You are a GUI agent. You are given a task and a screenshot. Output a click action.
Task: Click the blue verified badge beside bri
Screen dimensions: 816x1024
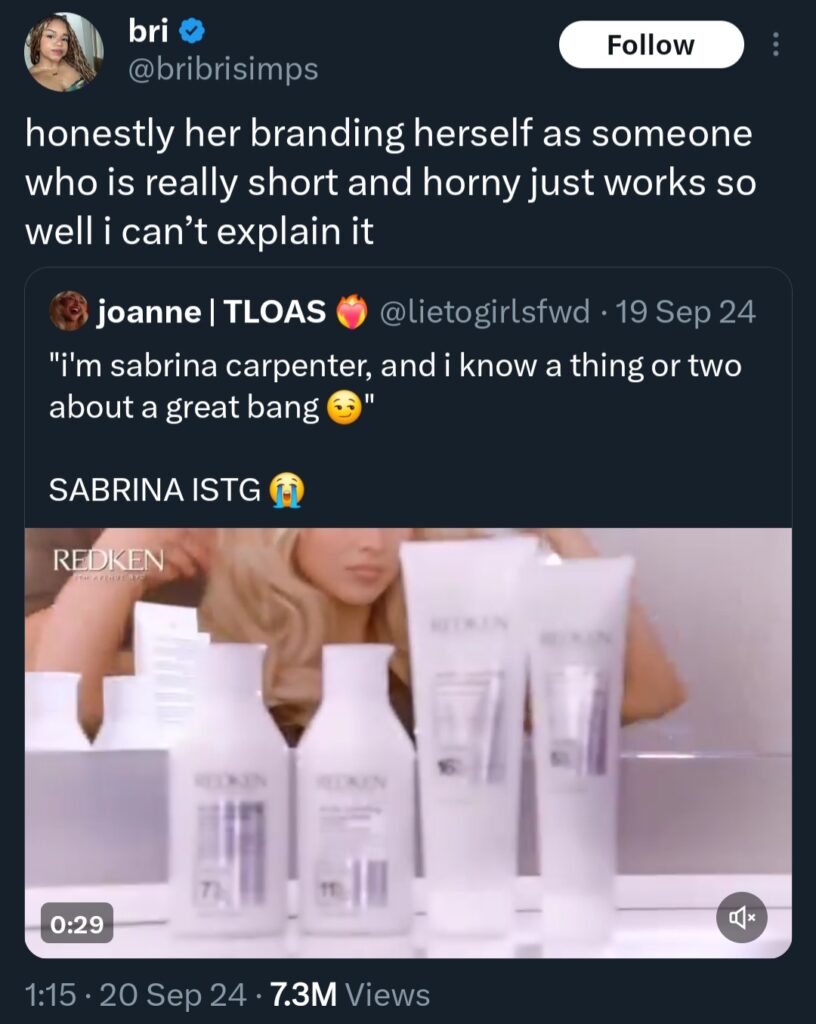point(192,32)
